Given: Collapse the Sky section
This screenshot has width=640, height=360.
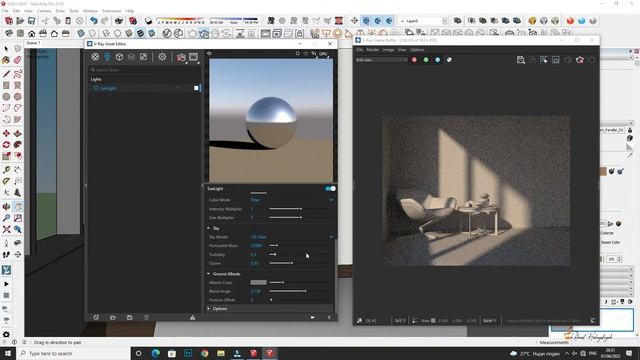Looking at the screenshot, I should point(209,228).
